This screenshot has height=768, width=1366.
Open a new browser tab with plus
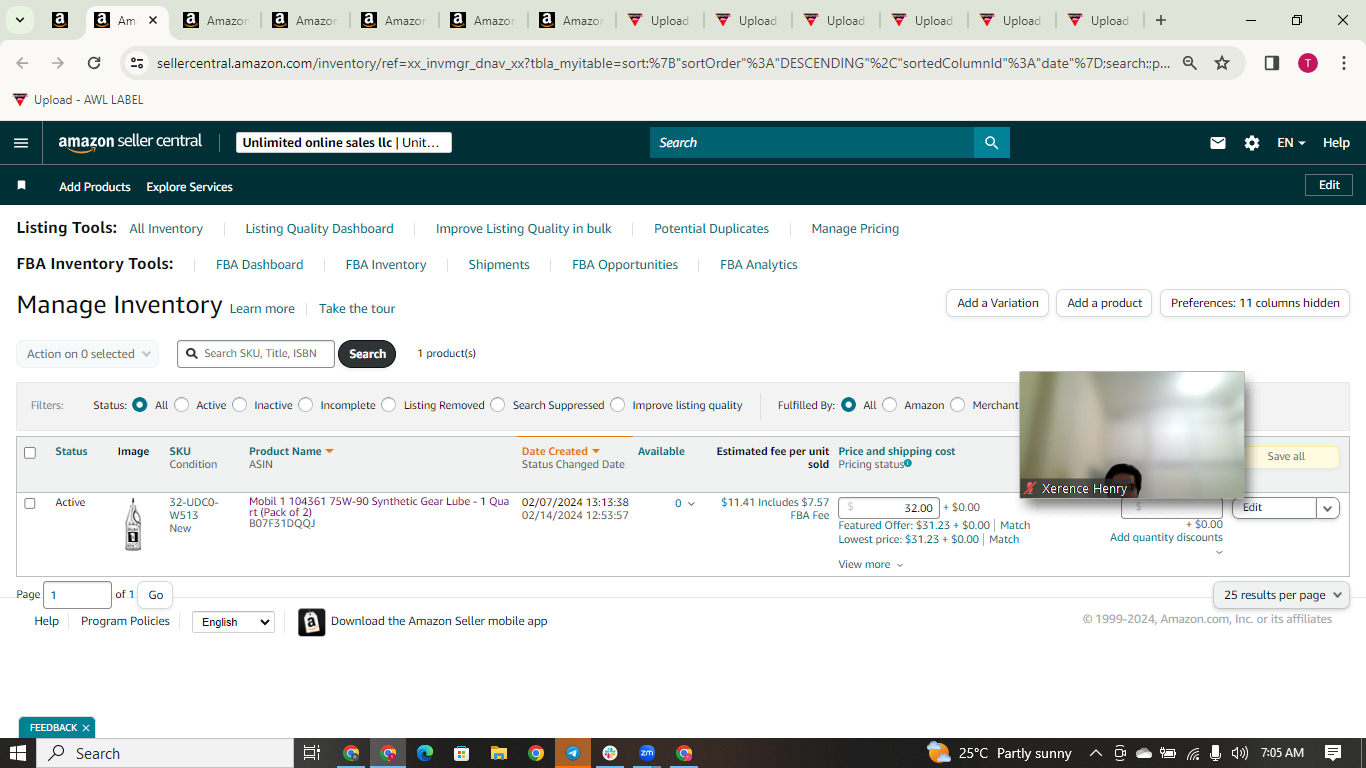pos(1160,20)
